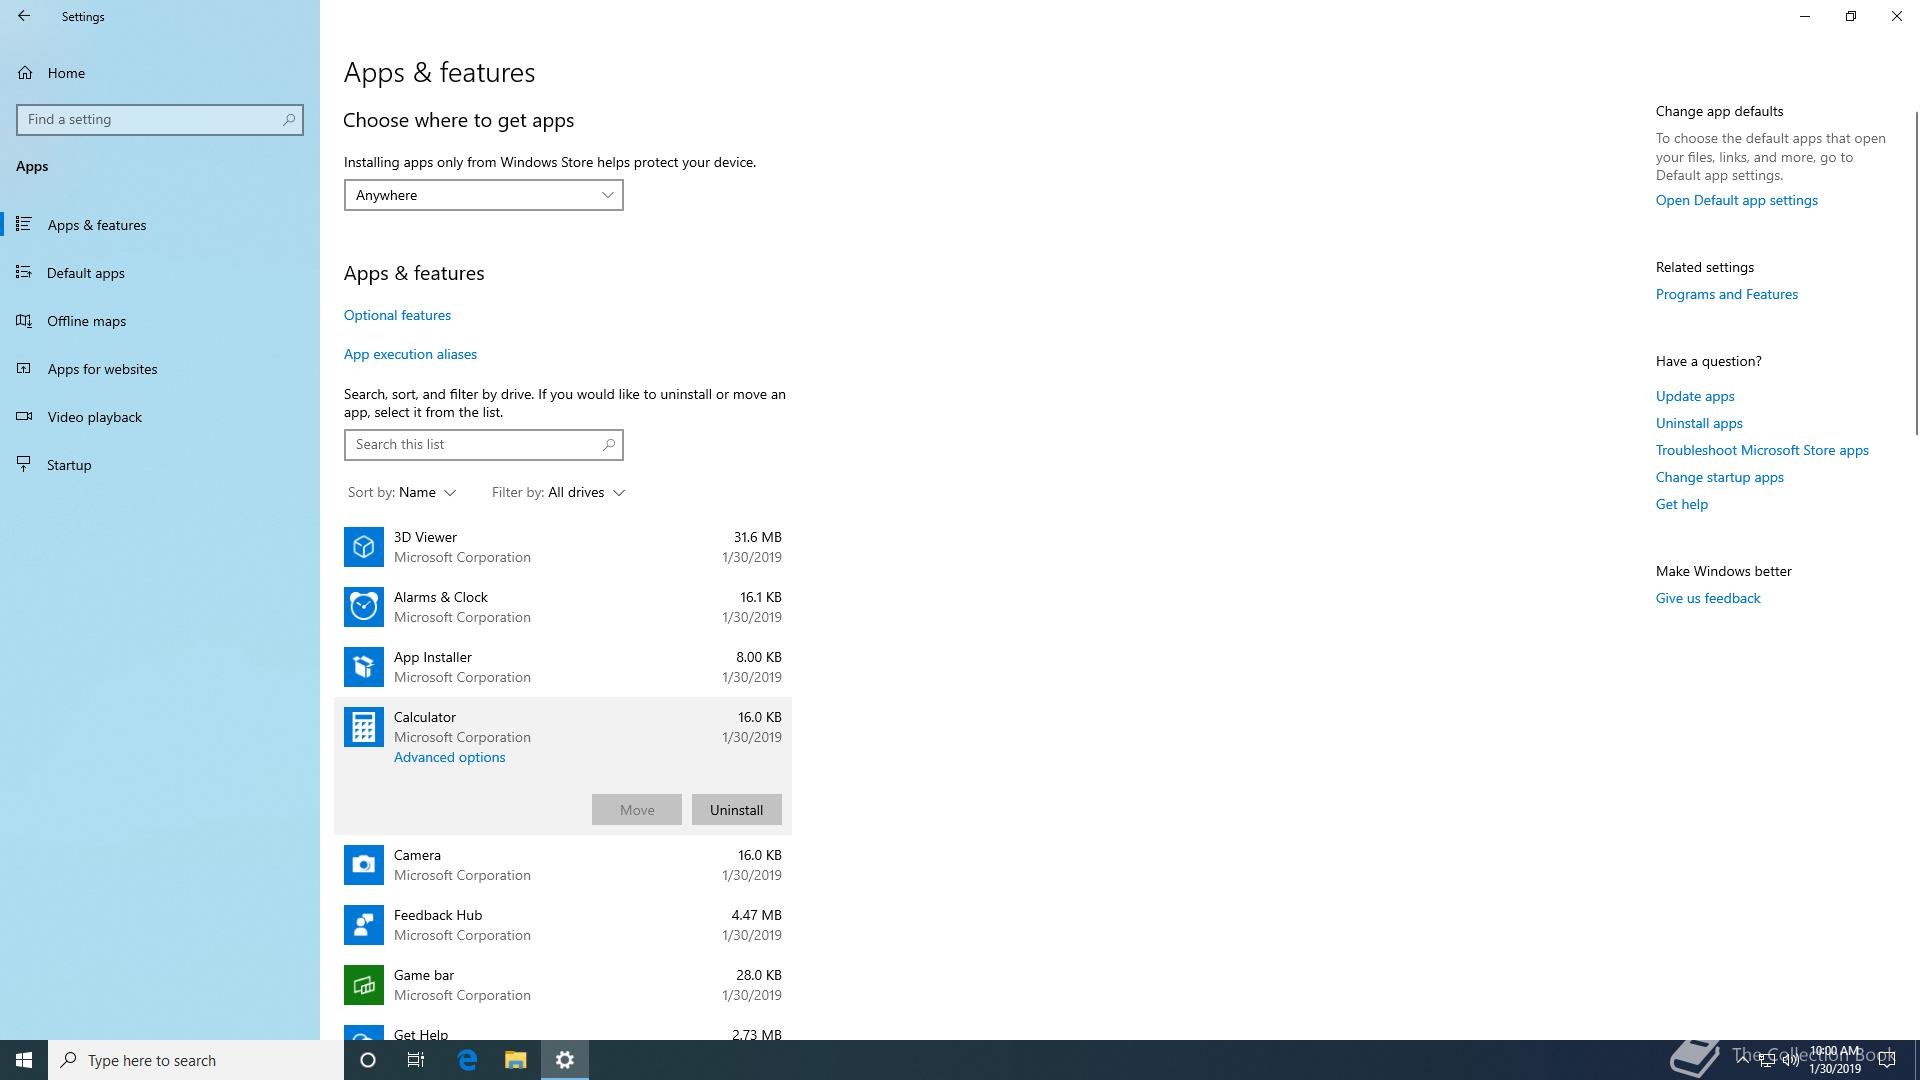Open File Explorer from taskbar

515,1060
